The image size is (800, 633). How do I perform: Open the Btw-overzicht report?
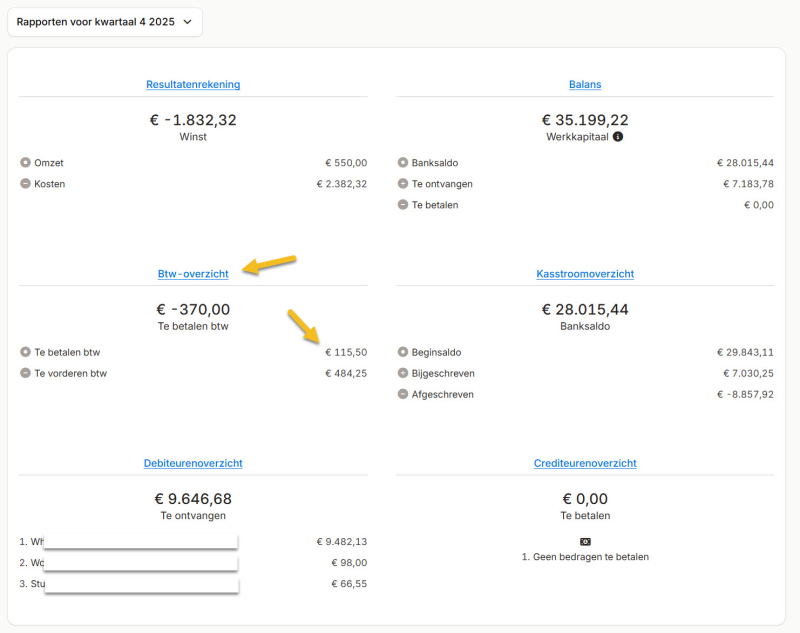click(193, 273)
